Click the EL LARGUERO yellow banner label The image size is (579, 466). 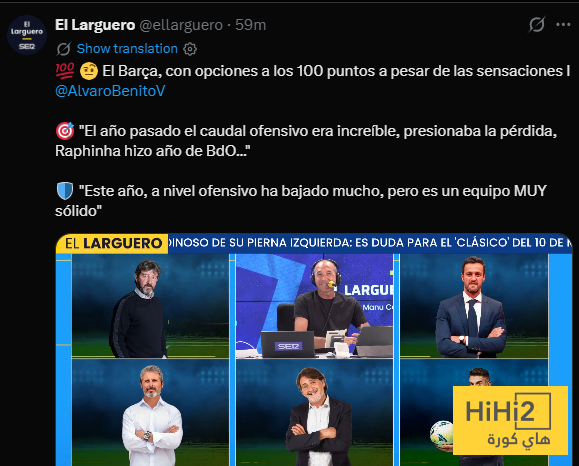112,243
